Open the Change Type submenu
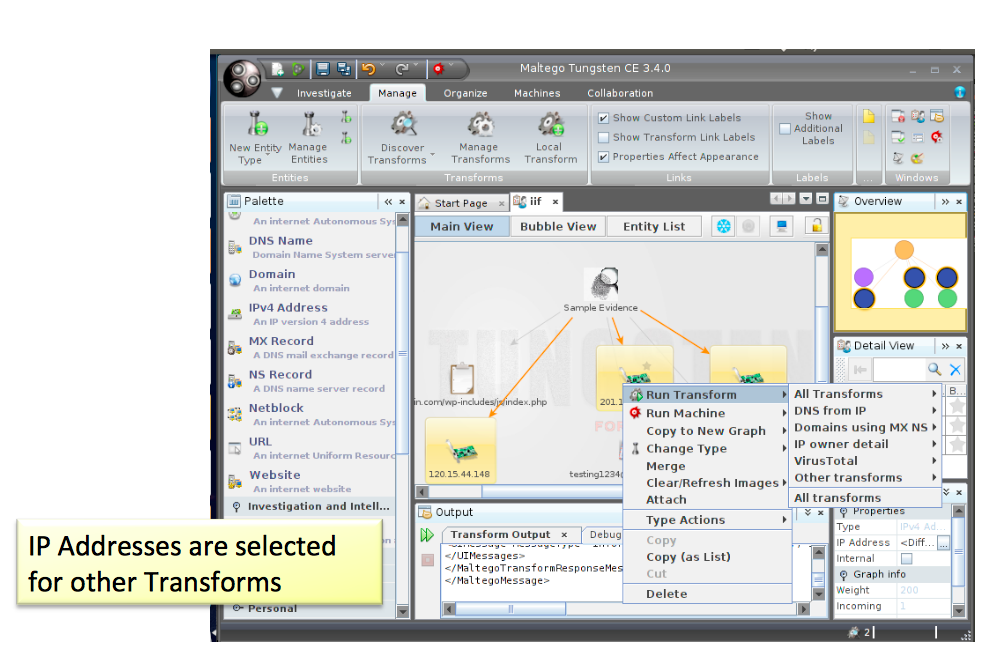 (x=706, y=448)
